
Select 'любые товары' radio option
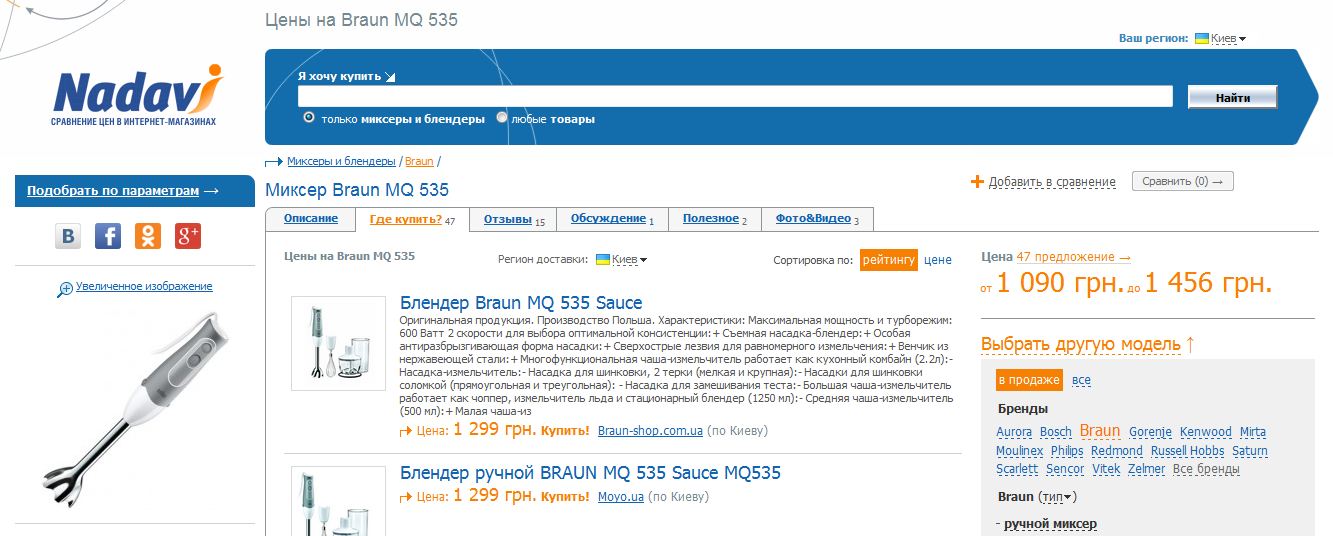pyautogui.click(x=502, y=118)
